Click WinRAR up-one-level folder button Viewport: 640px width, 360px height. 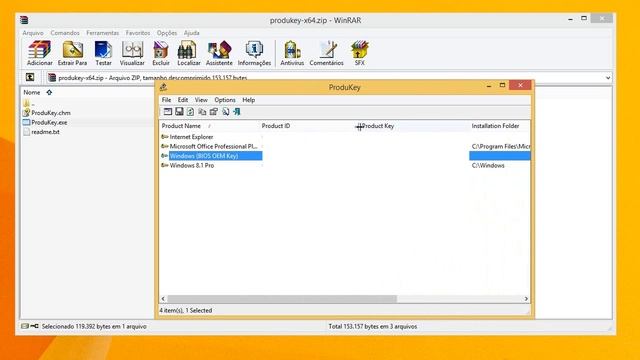[30, 77]
